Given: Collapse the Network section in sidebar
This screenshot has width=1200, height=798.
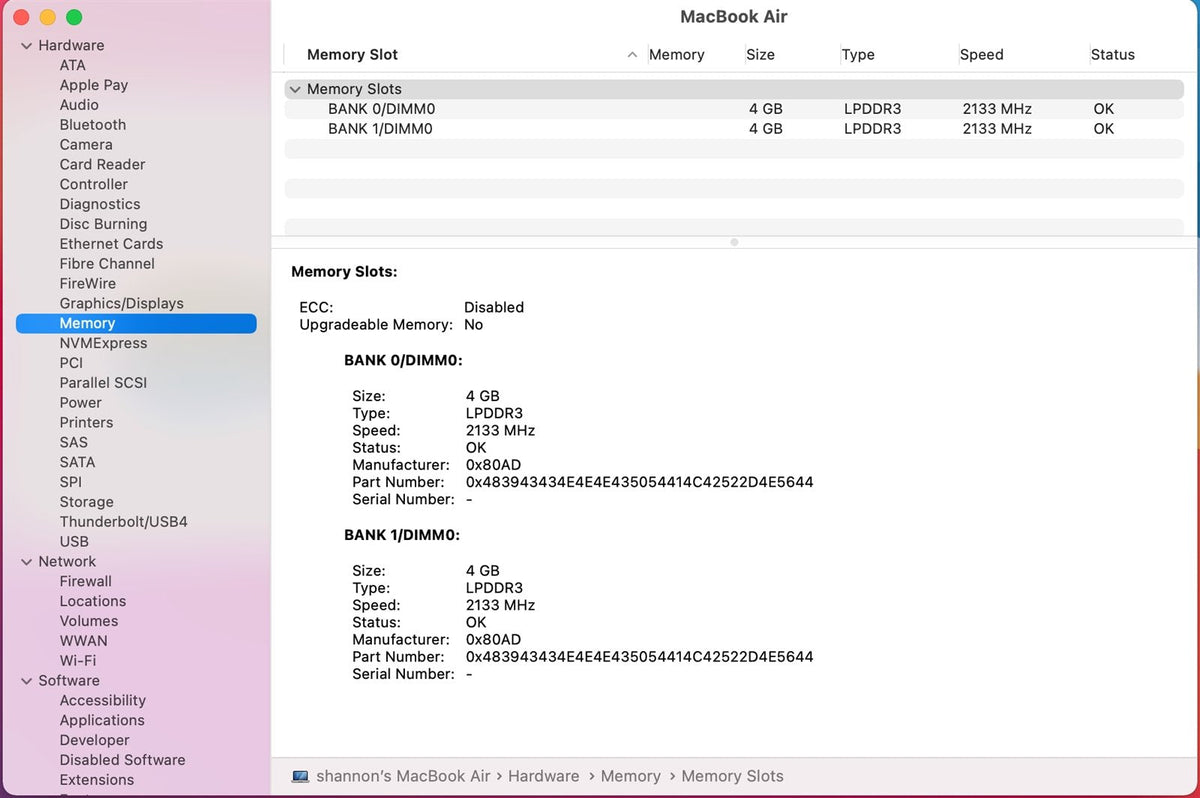Looking at the screenshot, I should click(x=26, y=562).
